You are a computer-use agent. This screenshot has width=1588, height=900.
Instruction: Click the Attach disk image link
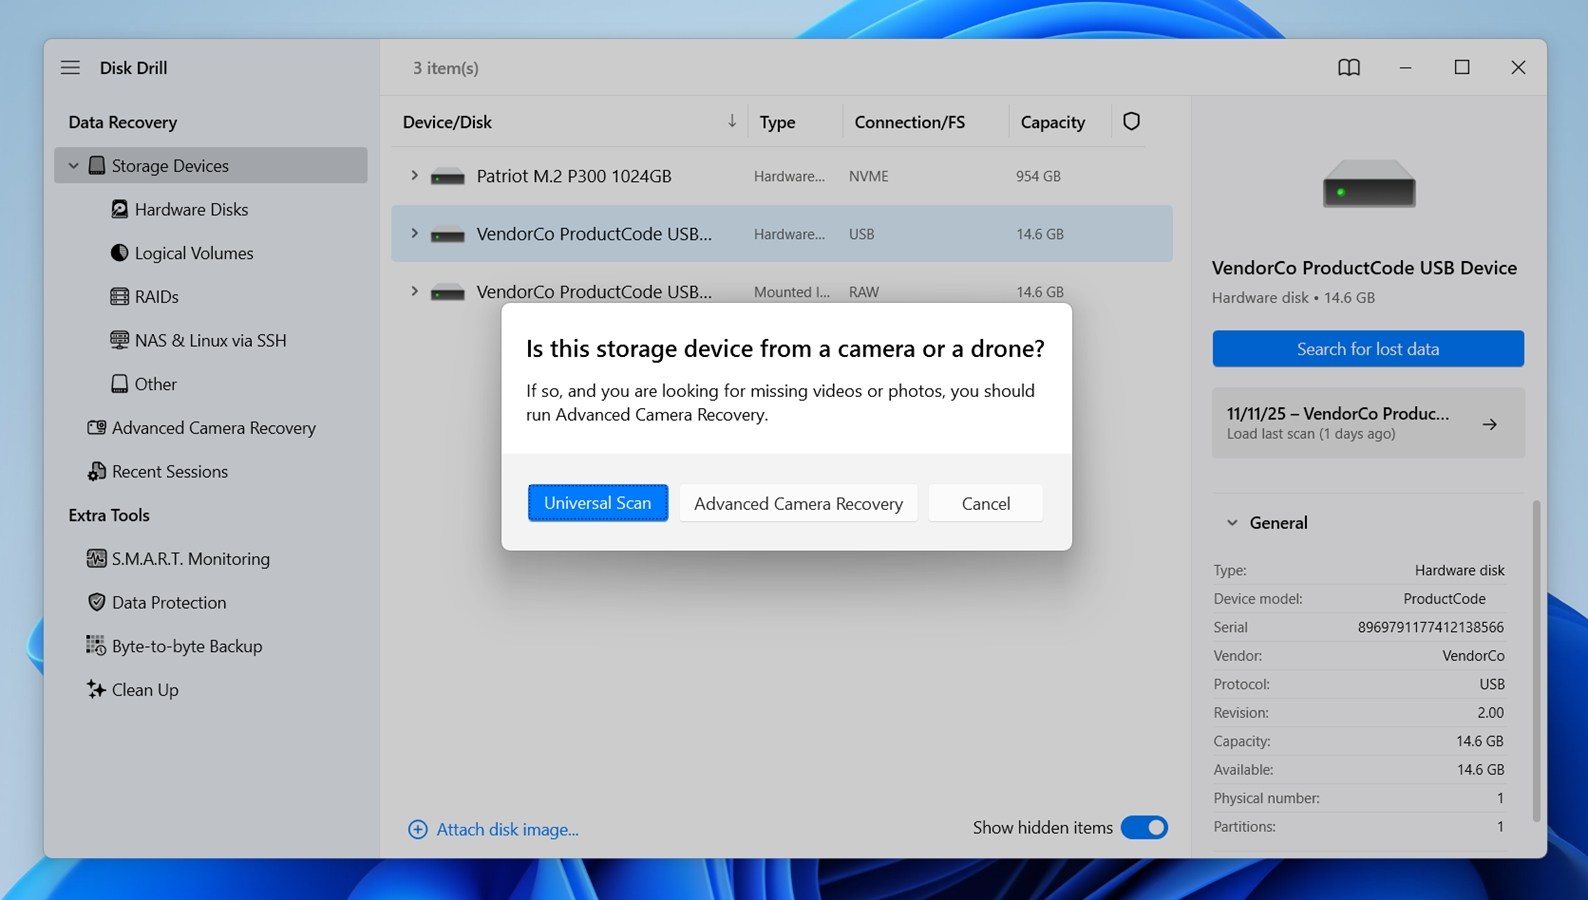pos(506,829)
